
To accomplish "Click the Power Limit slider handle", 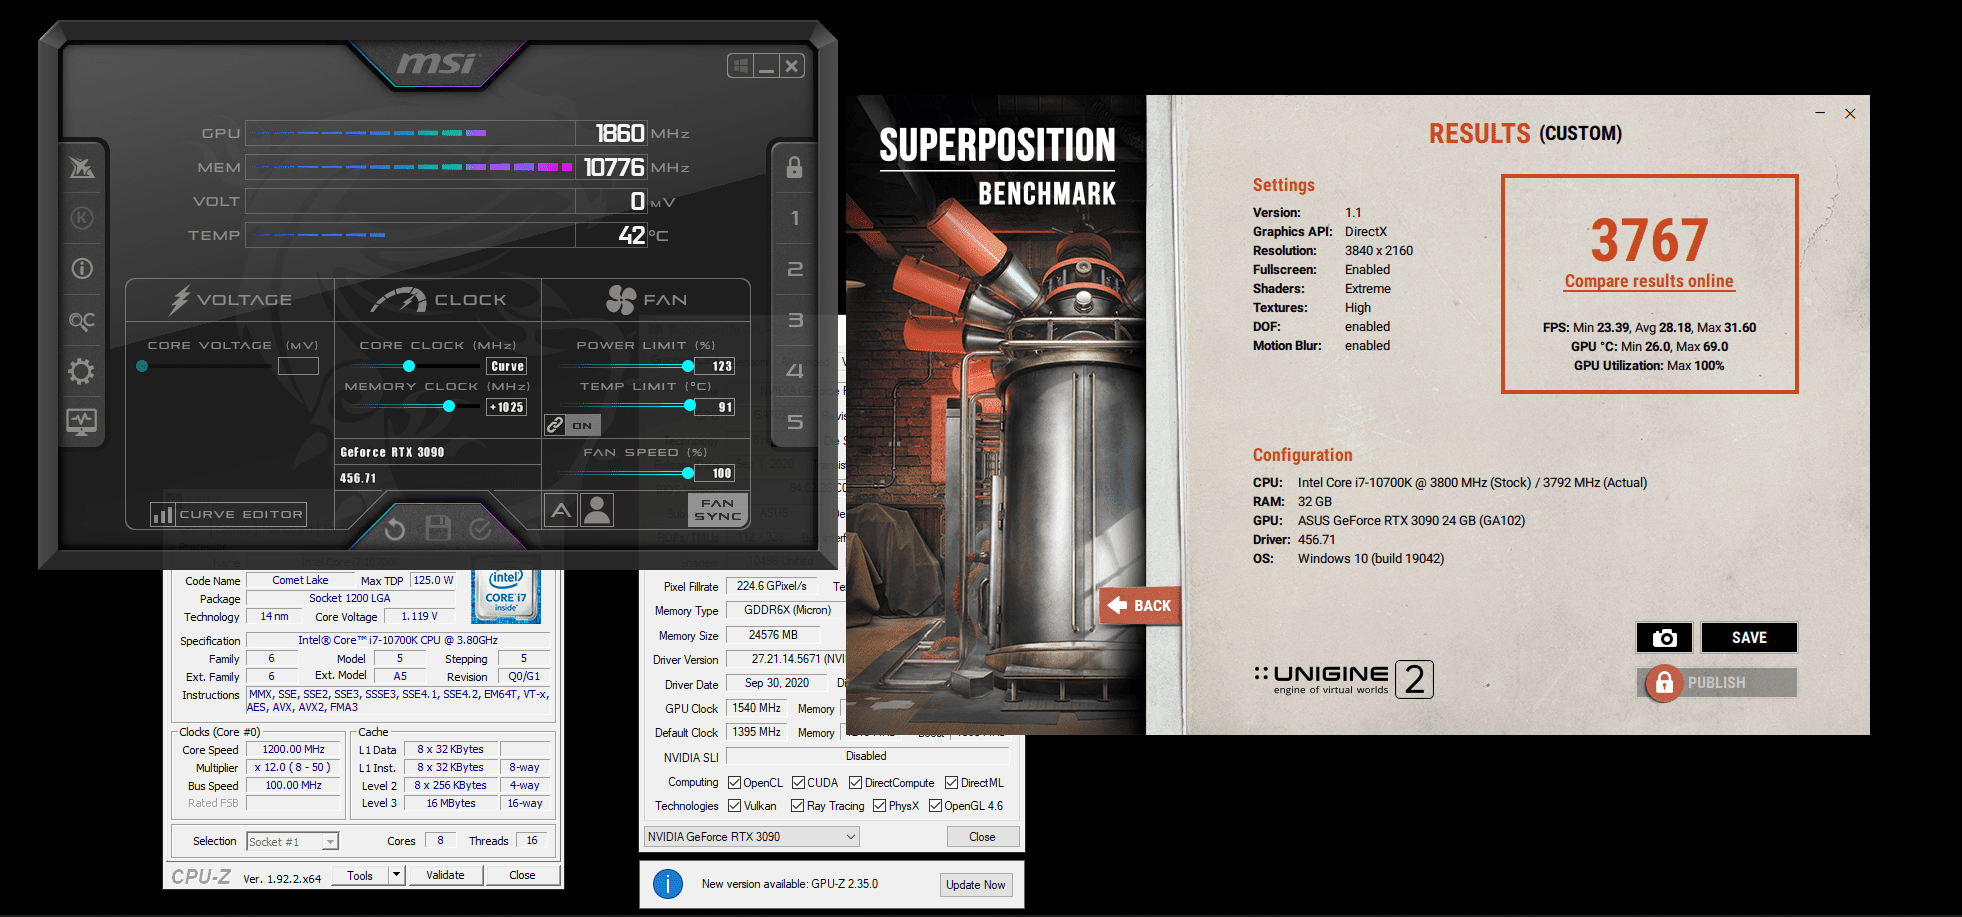I will (x=688, y=366).
